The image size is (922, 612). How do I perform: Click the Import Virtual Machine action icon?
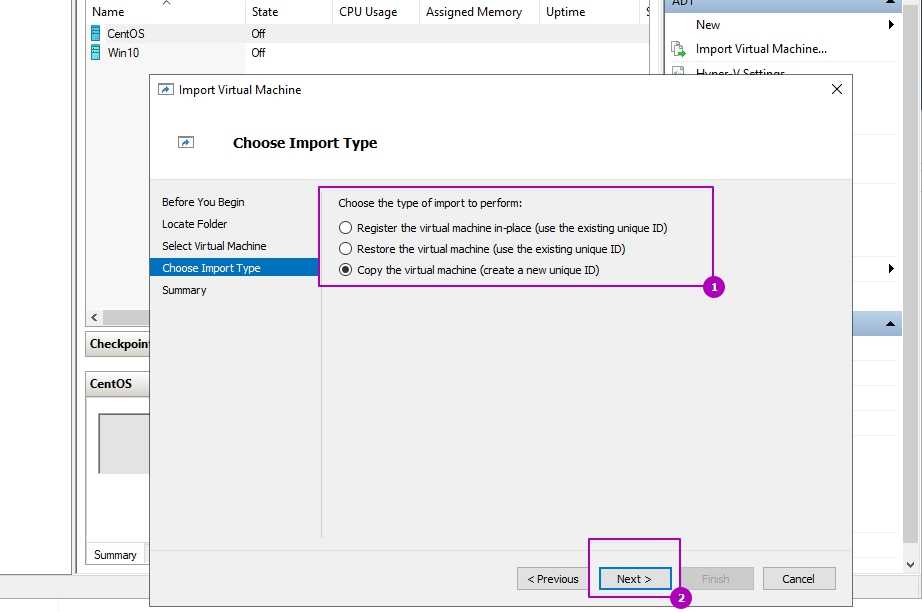(x=678, y=49)
